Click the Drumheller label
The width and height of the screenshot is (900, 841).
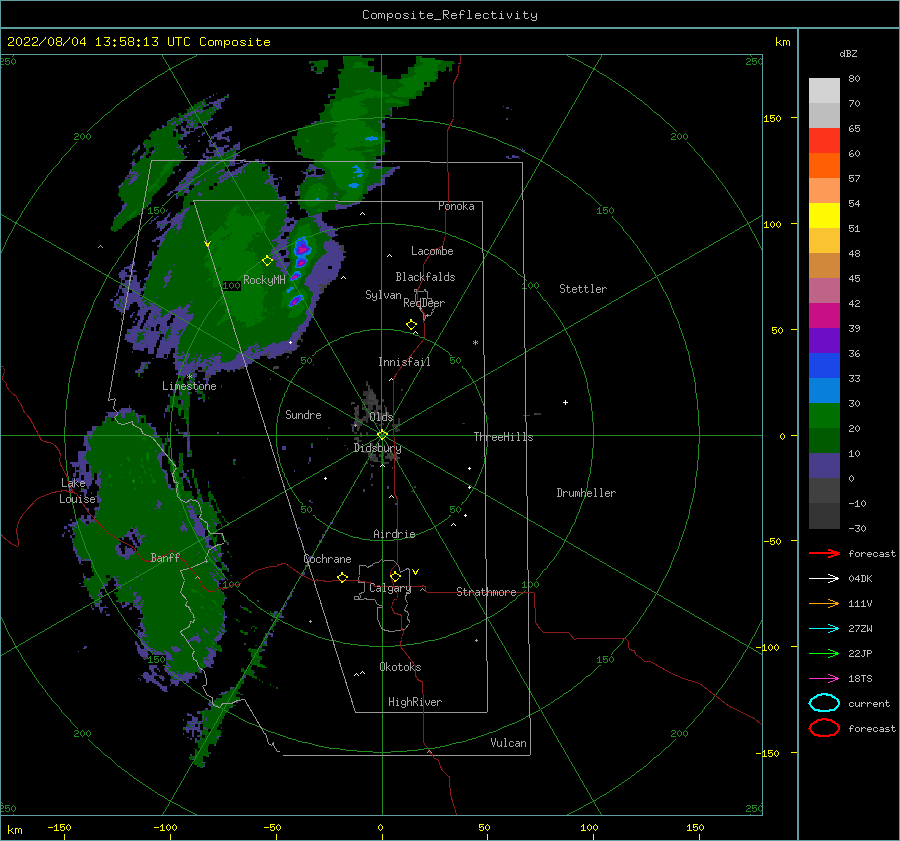pyautogui.click(x=586, y=493)
